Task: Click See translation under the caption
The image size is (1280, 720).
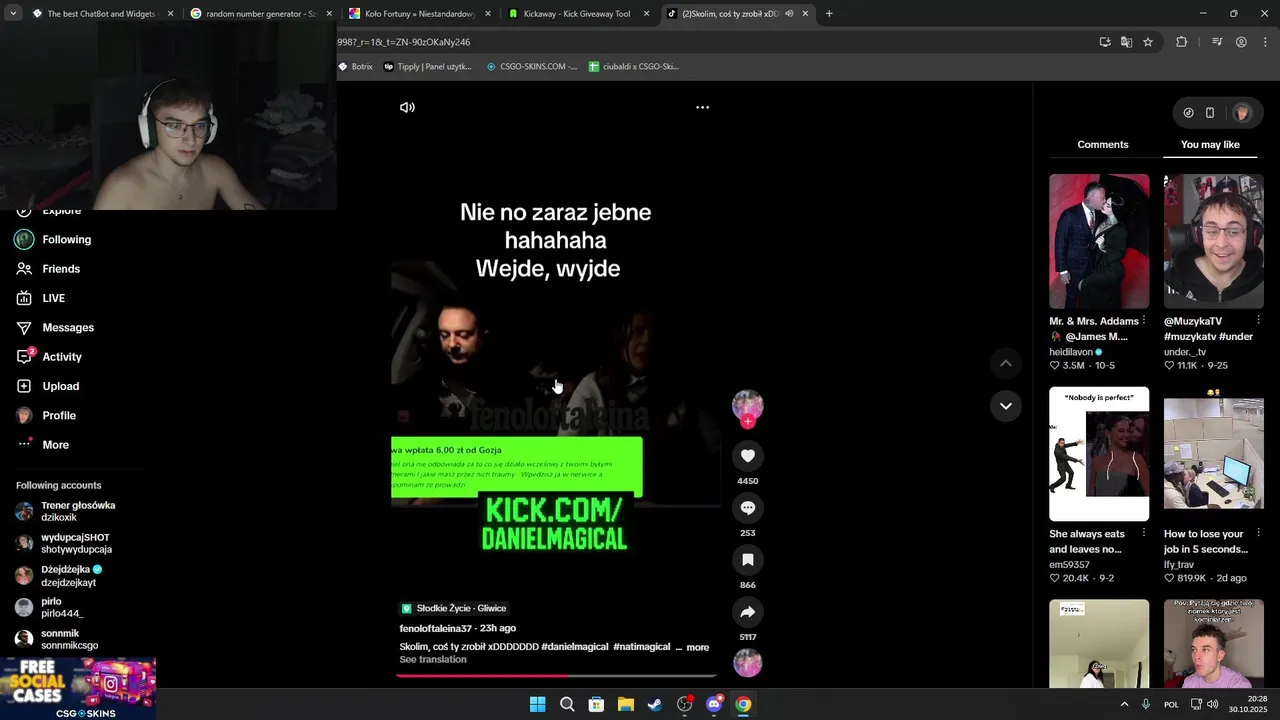Action: (433, 659)
